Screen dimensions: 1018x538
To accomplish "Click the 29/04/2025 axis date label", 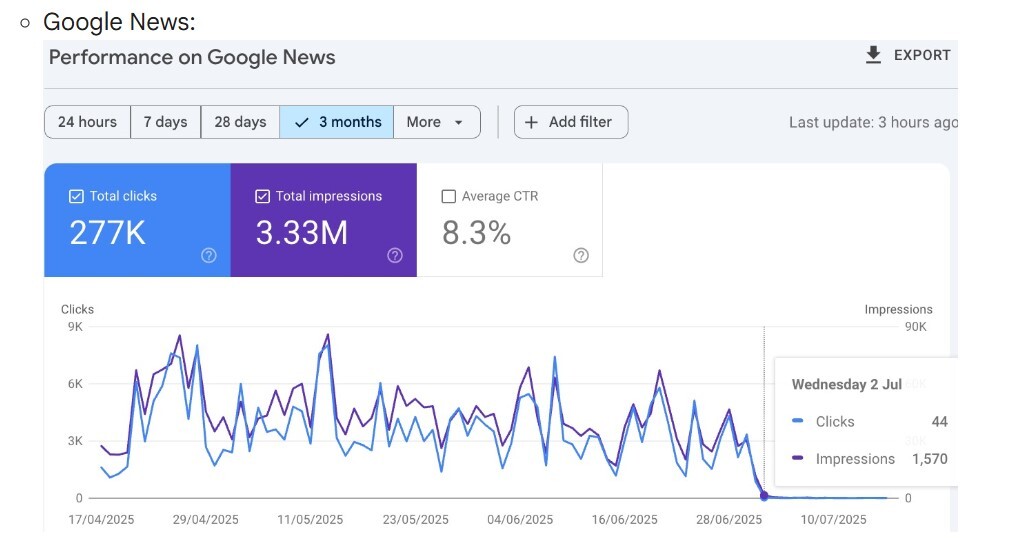I will click(206, 520).
